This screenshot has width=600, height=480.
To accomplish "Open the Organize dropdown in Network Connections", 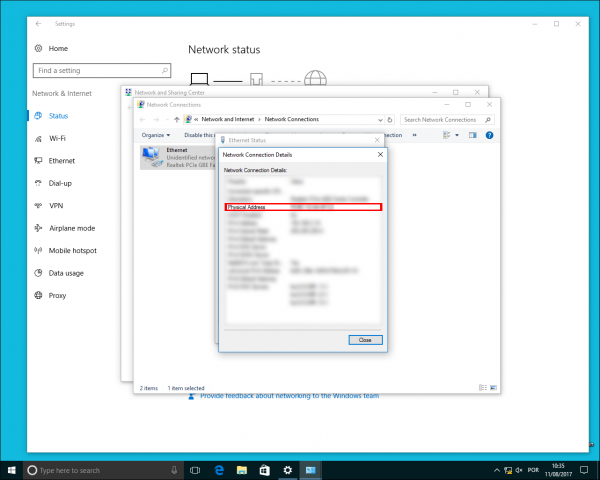I will point(156,135).
